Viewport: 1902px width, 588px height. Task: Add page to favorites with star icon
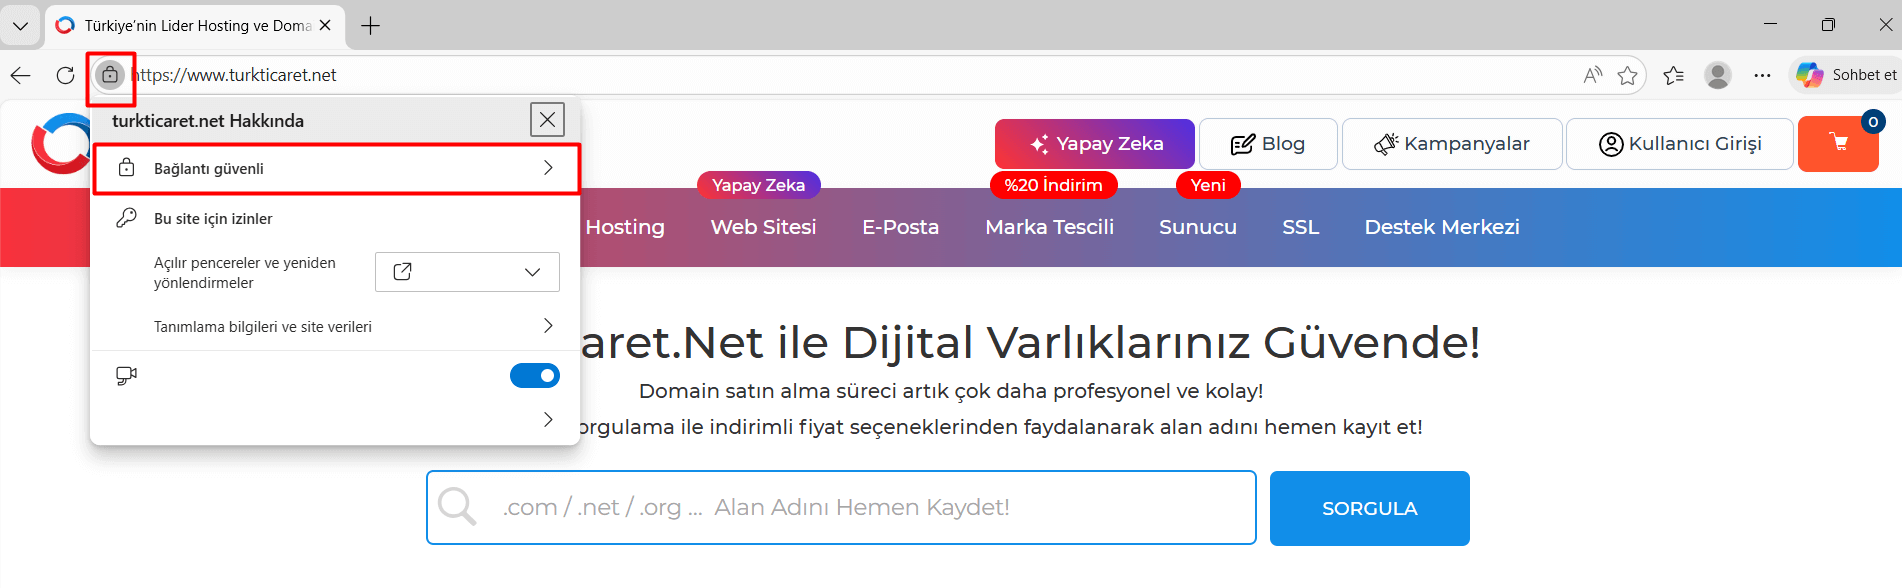coord(1627,75)
